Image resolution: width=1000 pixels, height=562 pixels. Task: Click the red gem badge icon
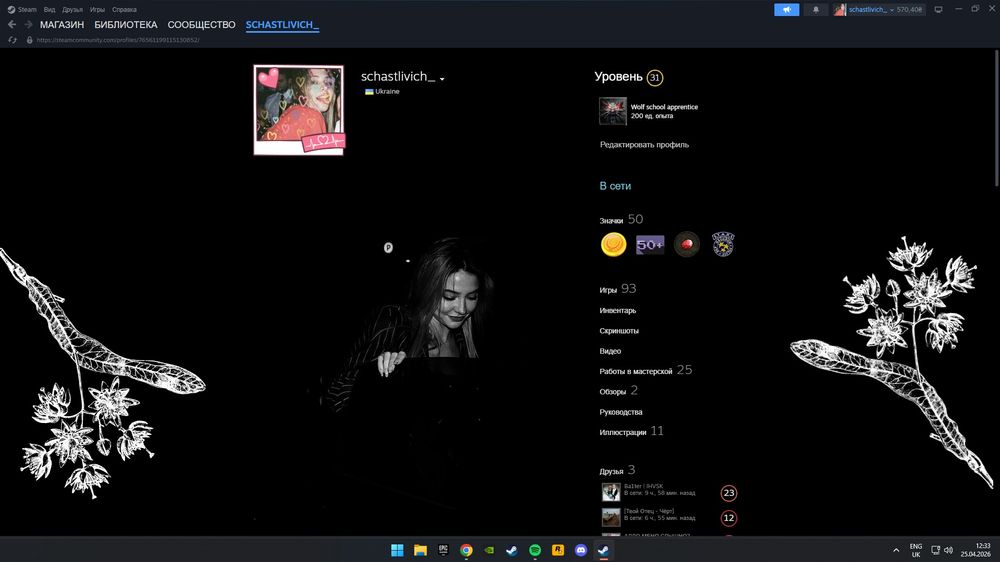[686, 245]
